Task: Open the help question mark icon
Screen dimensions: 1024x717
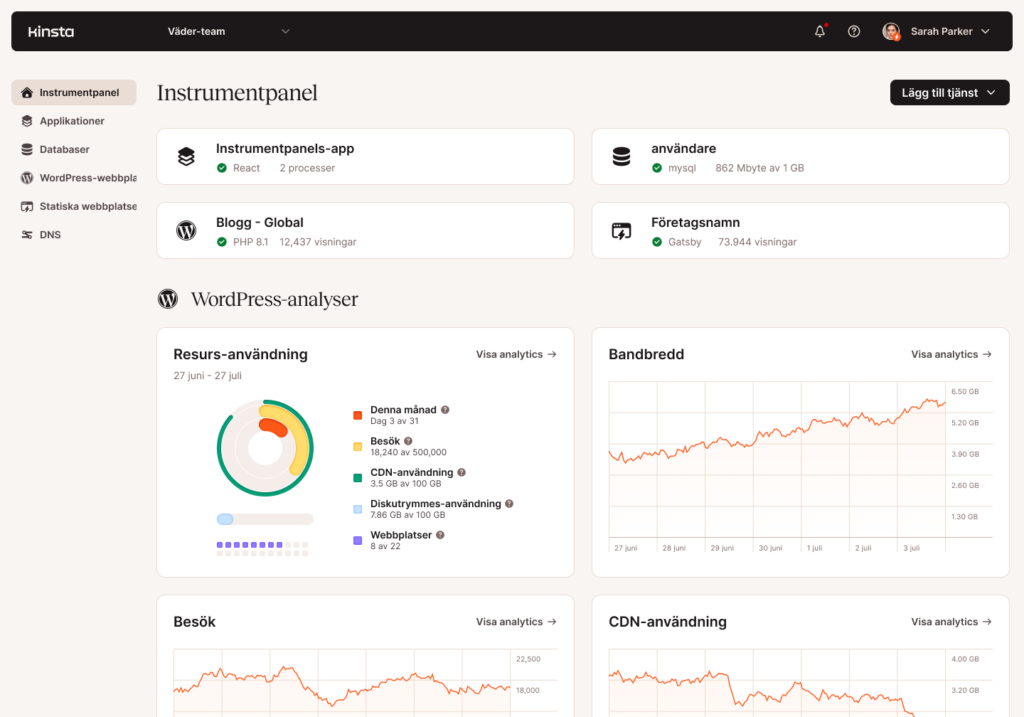Action: [x=854, y=31]
